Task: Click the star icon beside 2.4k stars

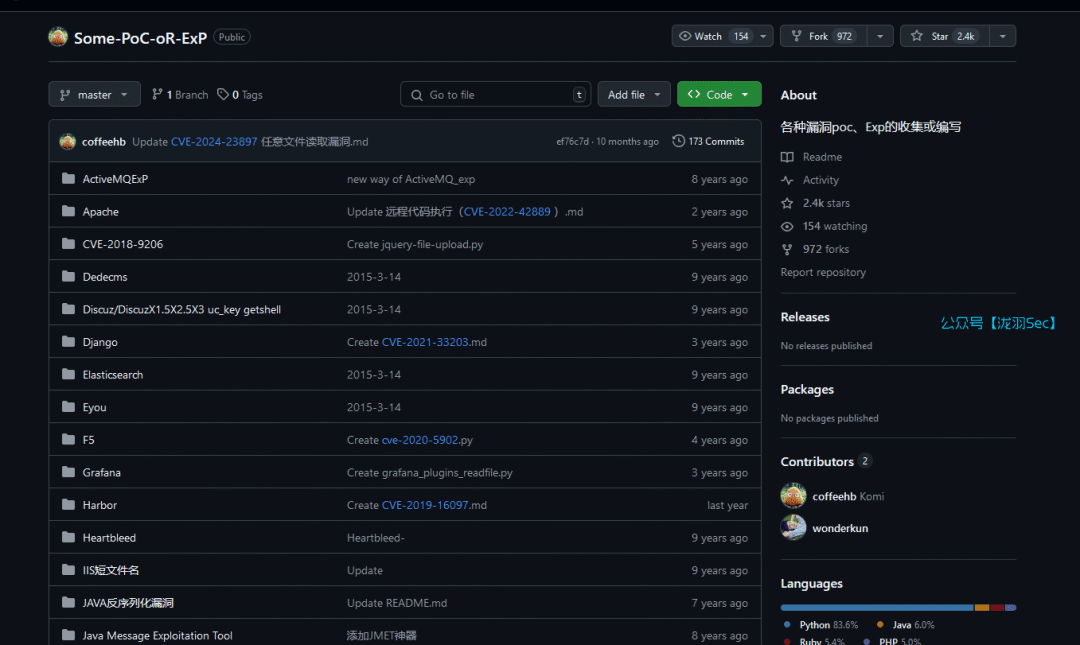Action: 787,203
